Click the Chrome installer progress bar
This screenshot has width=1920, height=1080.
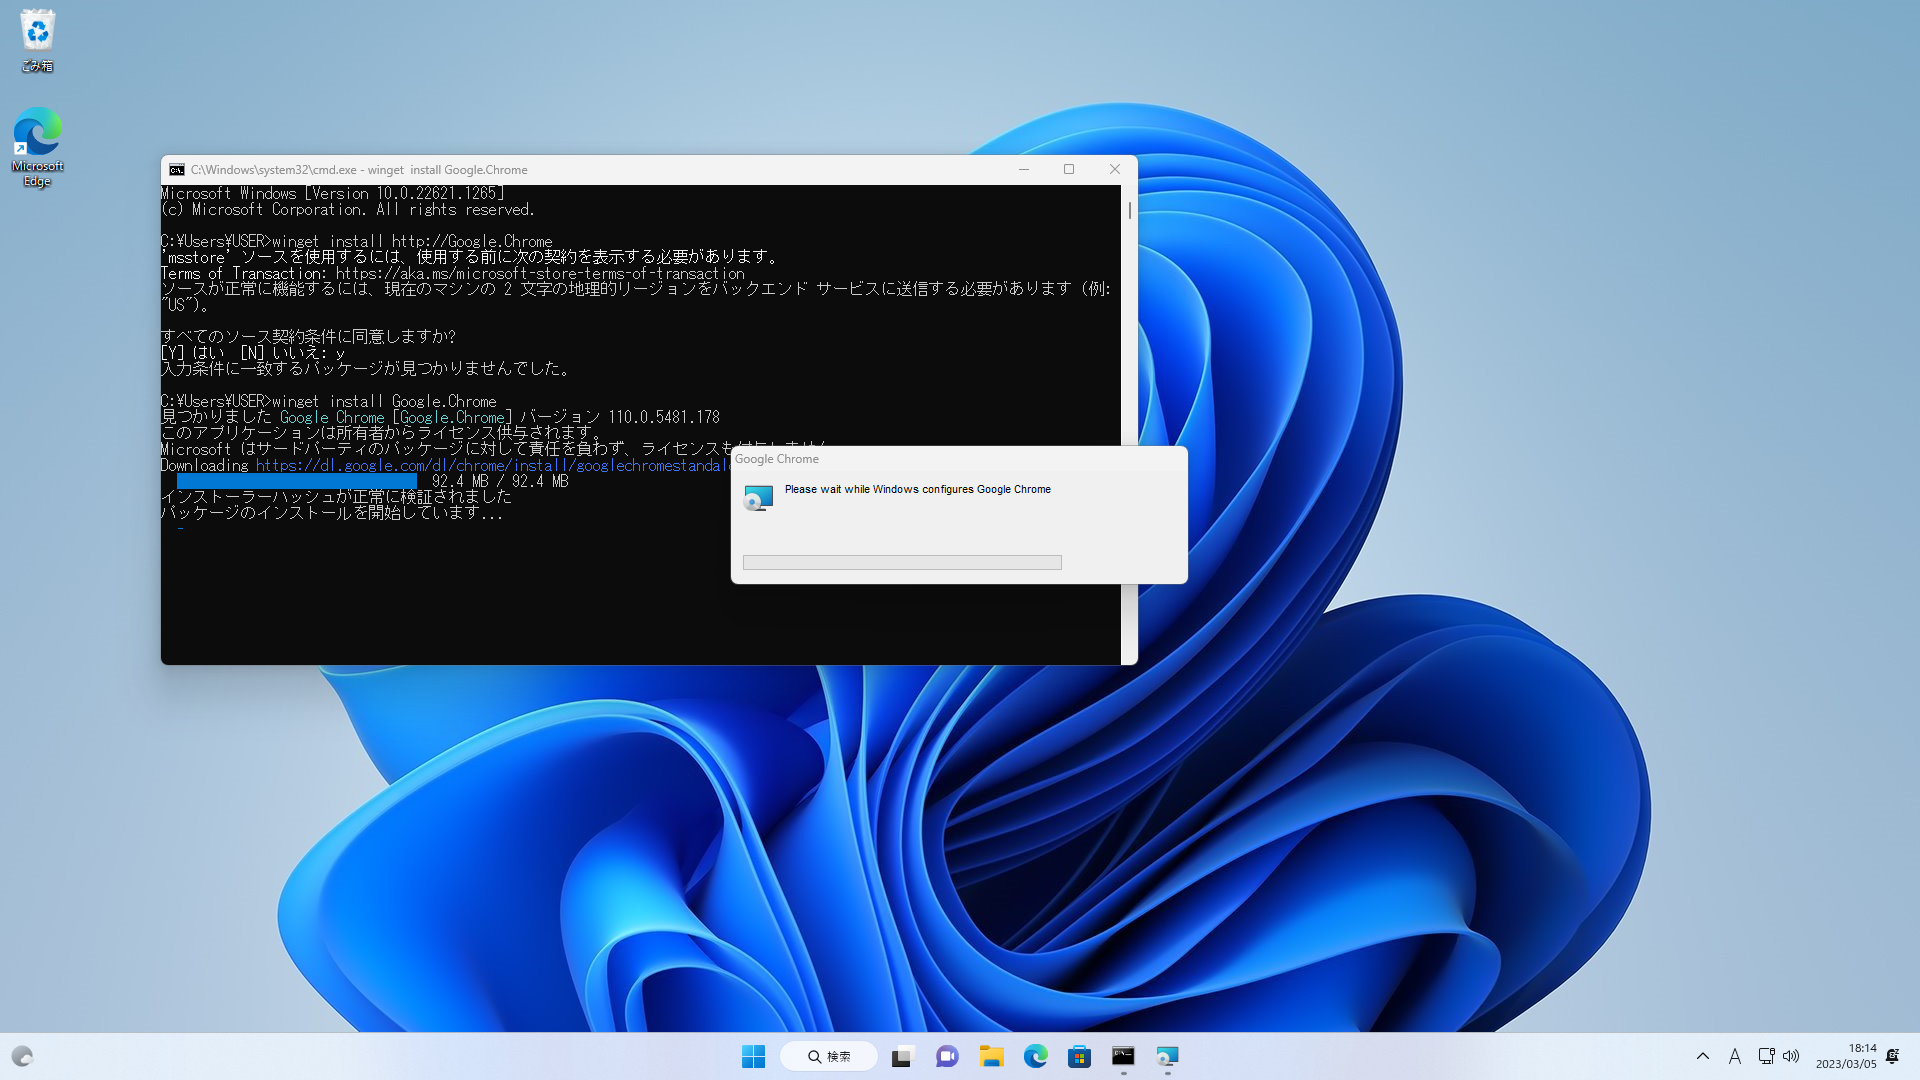tap(902, 562)
